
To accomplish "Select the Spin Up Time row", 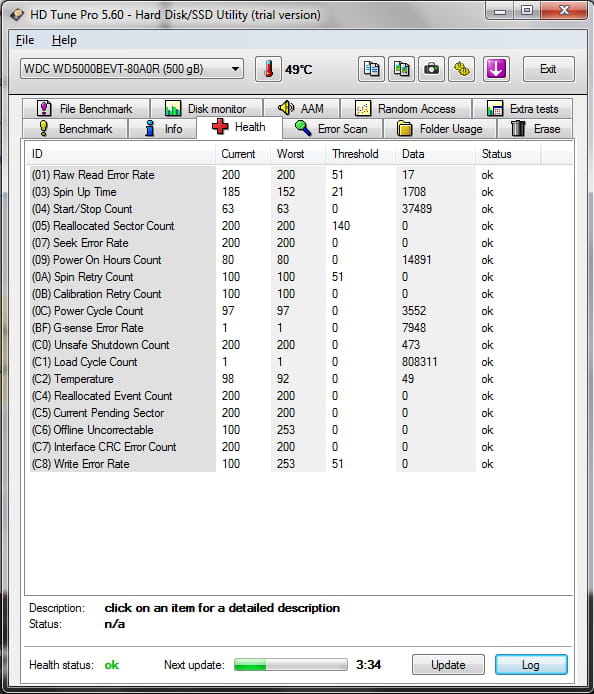I will pyautogui.click(x=286, y=192).
